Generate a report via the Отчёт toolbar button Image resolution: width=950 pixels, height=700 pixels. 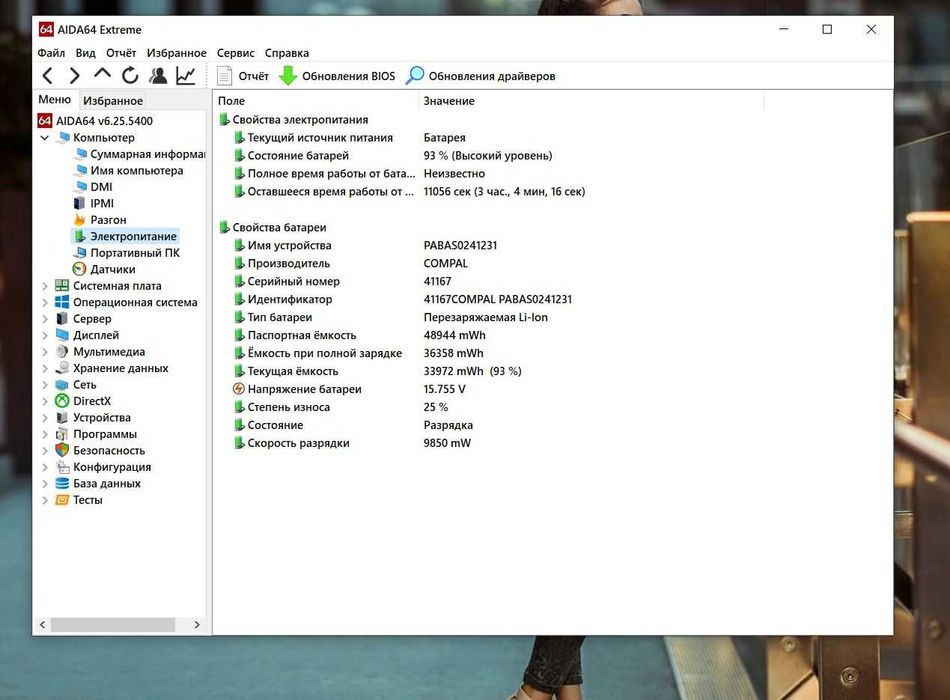point(242,76)
